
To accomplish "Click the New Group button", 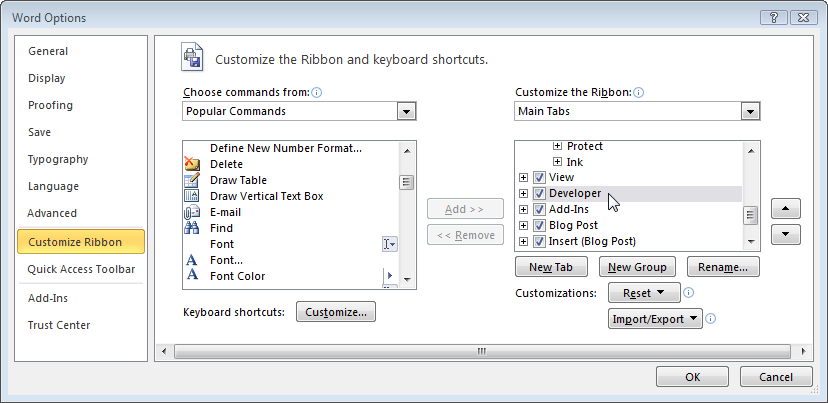I will click(x=637, y=267).
